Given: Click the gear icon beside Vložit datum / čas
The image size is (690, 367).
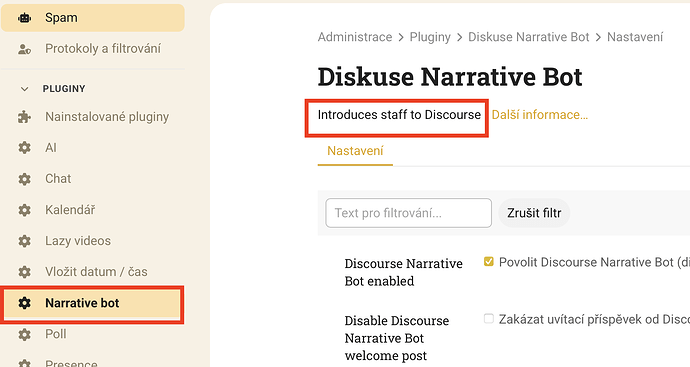Looking at the screenshot, I should pos(24,272).
